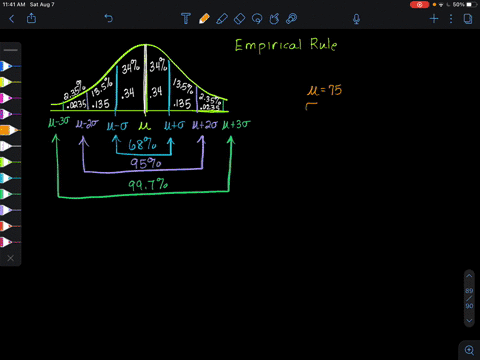Pick the purple pen below the magenta one
Image resolution: width=480 pixels, height=360 pixels.
point(10,114)
